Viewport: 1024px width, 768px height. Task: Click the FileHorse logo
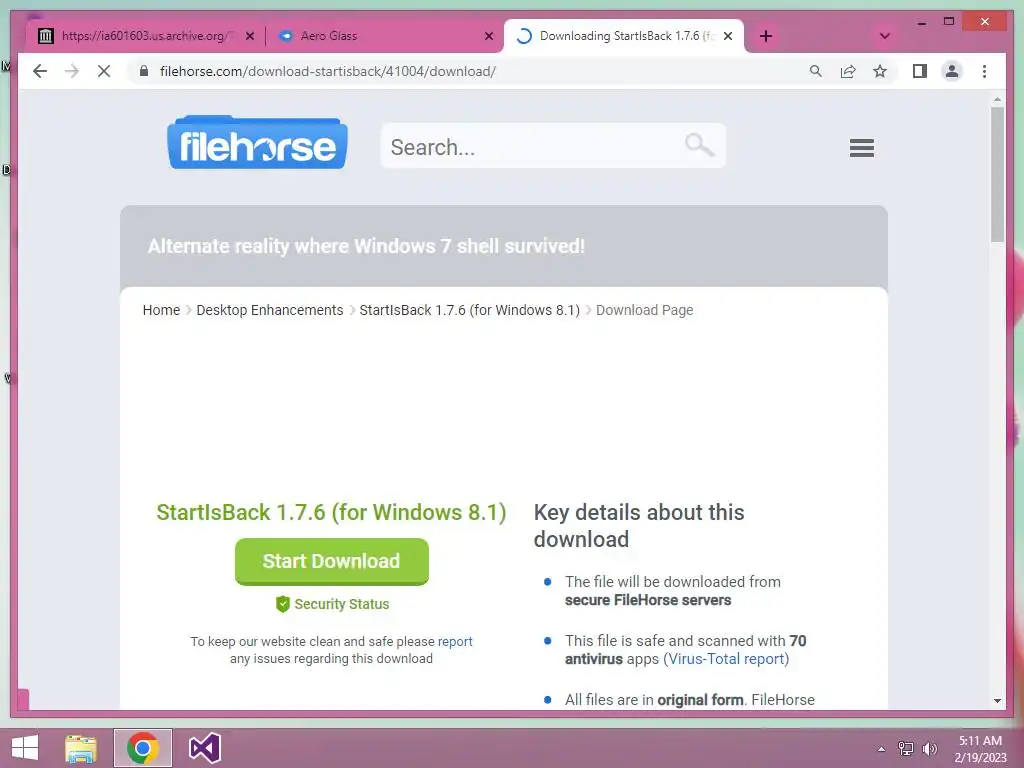pyautogui.click(x=257, y=143)
